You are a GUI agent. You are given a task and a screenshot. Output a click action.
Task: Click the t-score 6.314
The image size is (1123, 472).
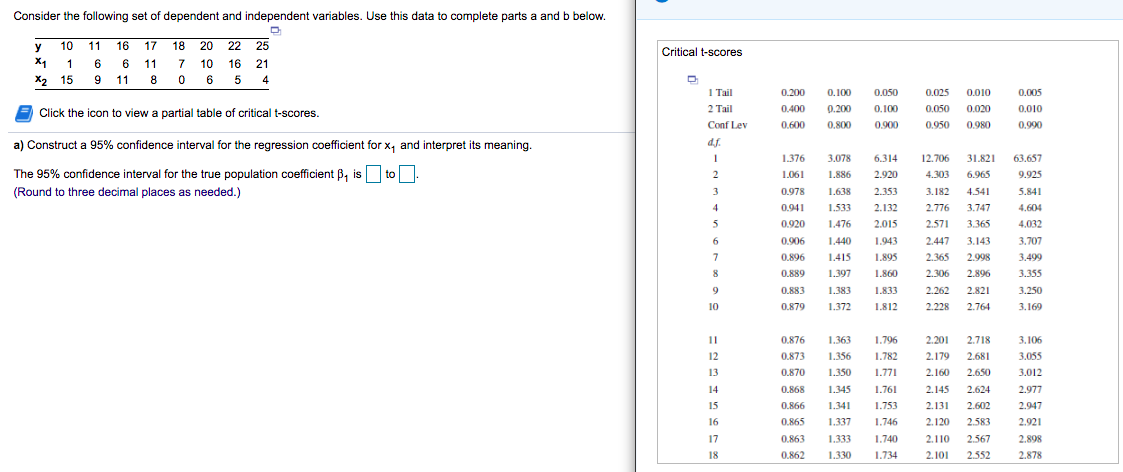pos(887,158)
